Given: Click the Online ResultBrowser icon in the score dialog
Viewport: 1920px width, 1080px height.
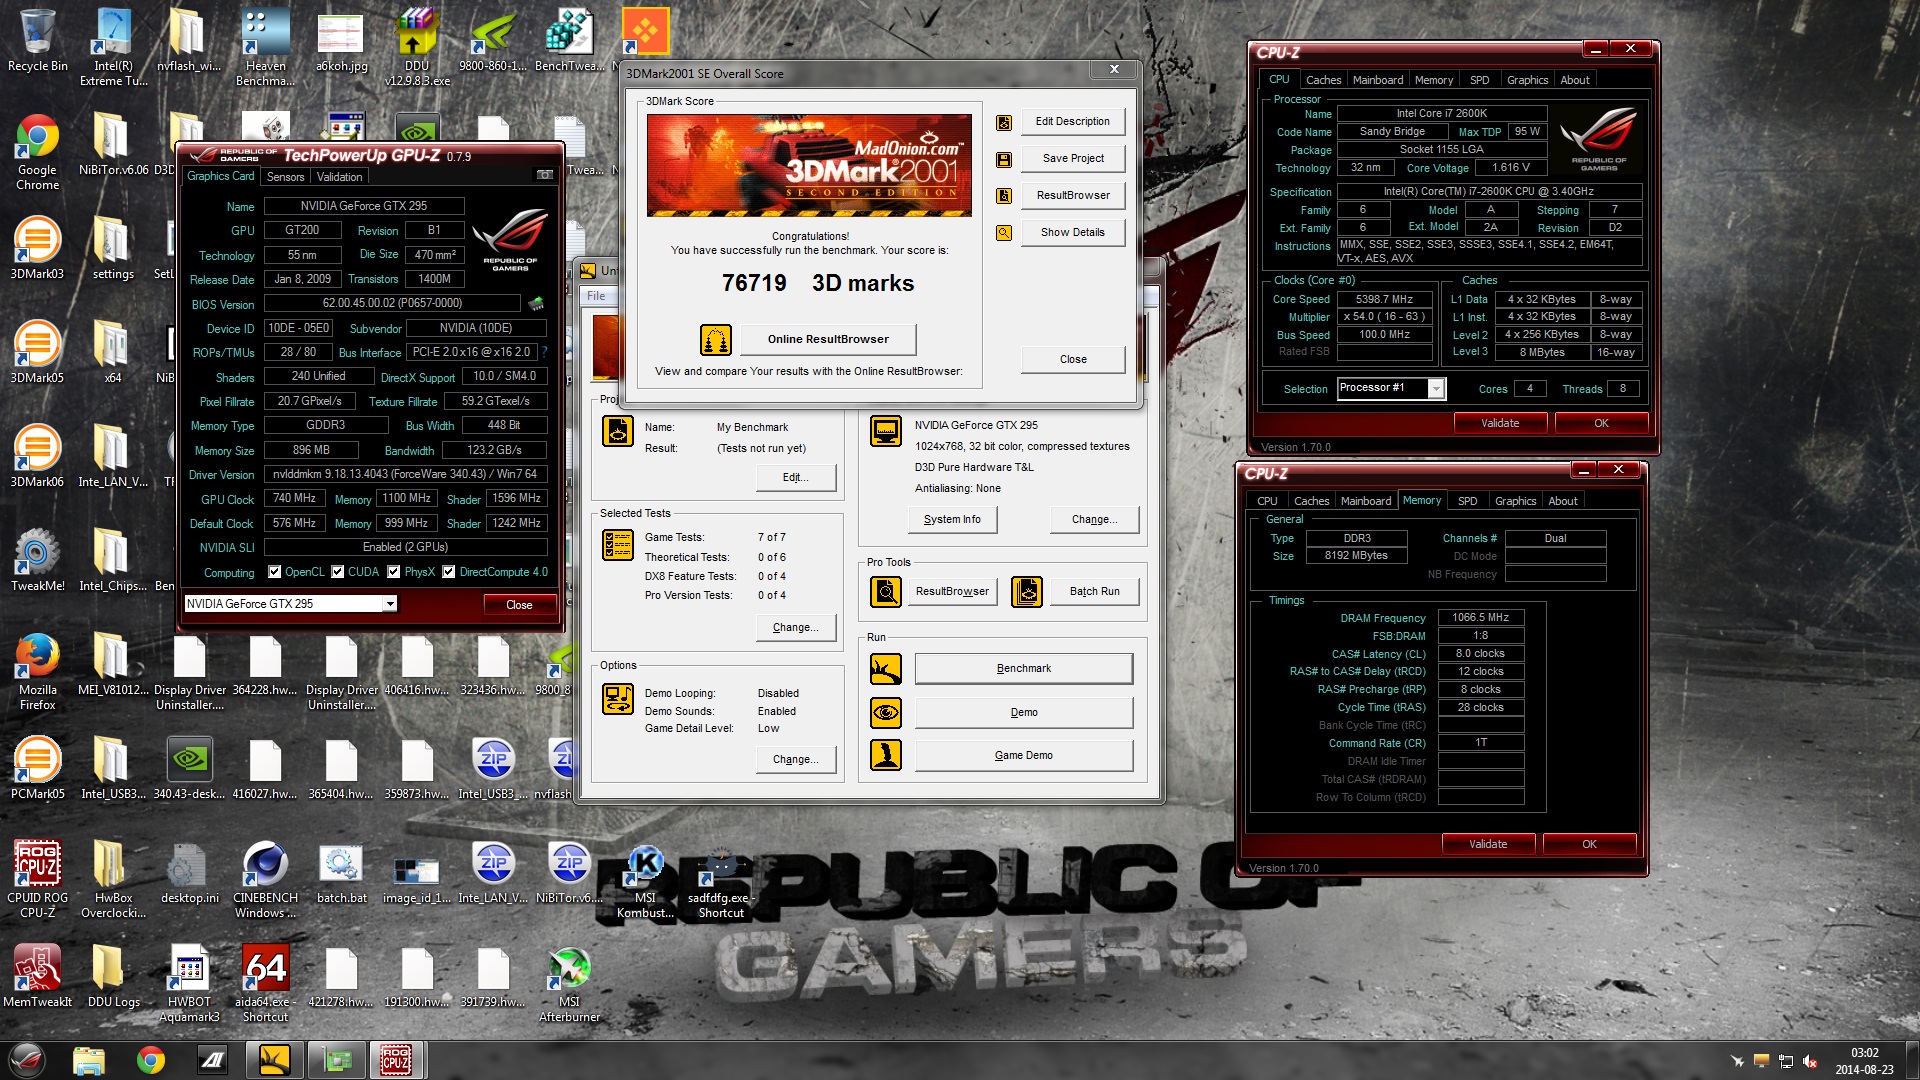Looking at the screenshot, I should (716, 340).
